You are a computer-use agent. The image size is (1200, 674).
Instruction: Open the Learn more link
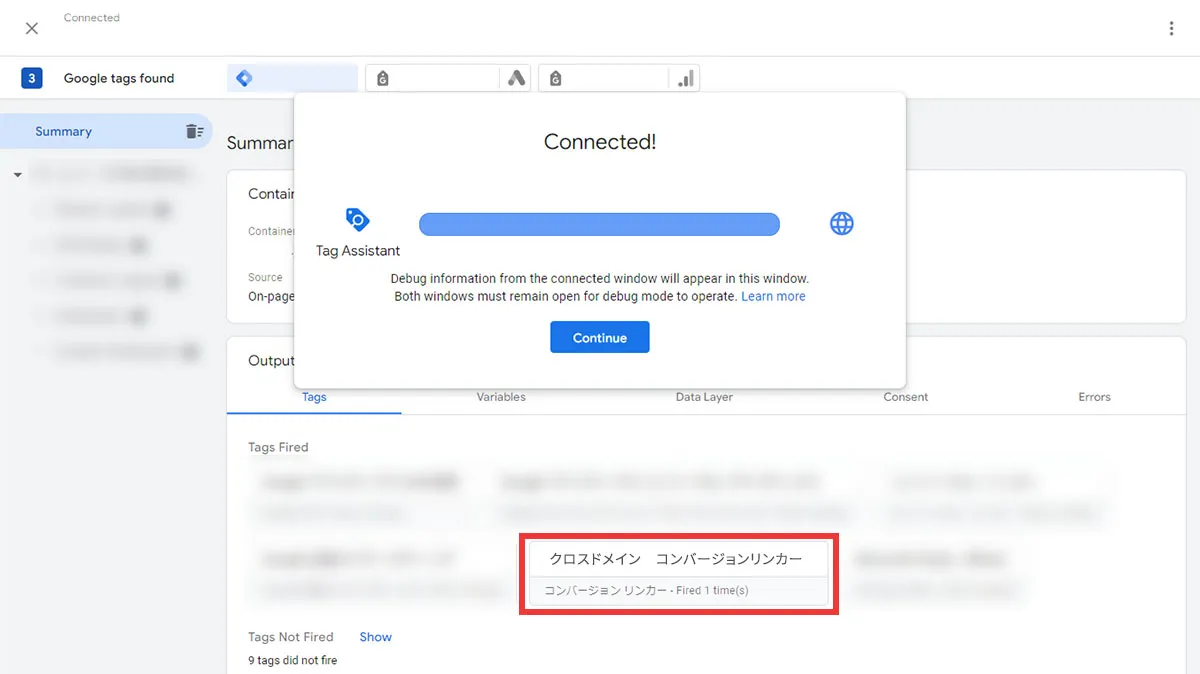coord(773,295)
